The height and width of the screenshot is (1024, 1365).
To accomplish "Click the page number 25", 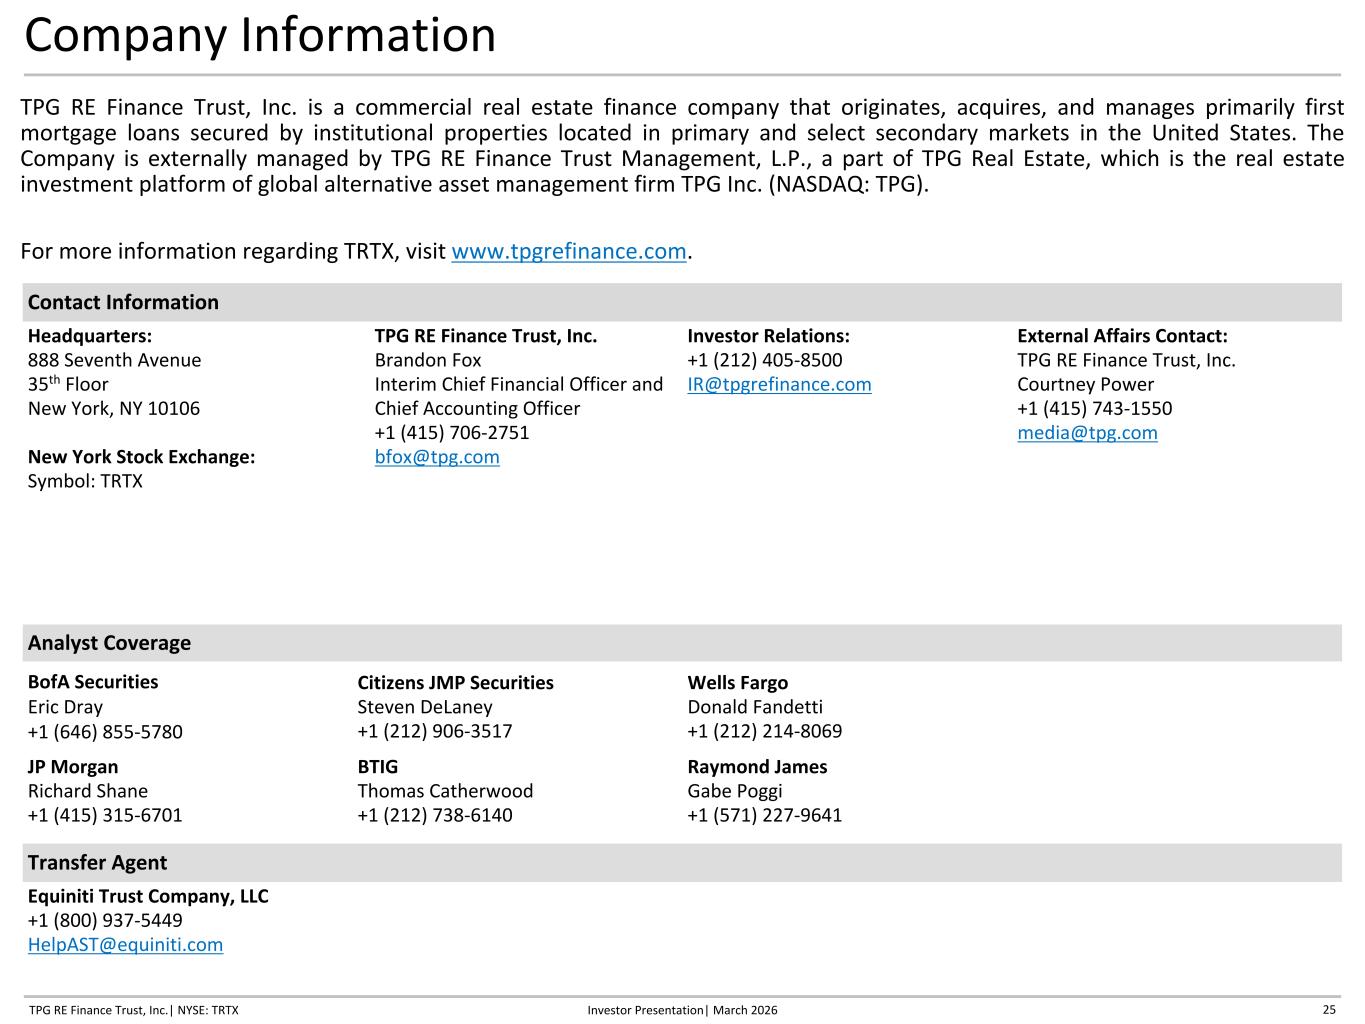I will [1329, 1010].
